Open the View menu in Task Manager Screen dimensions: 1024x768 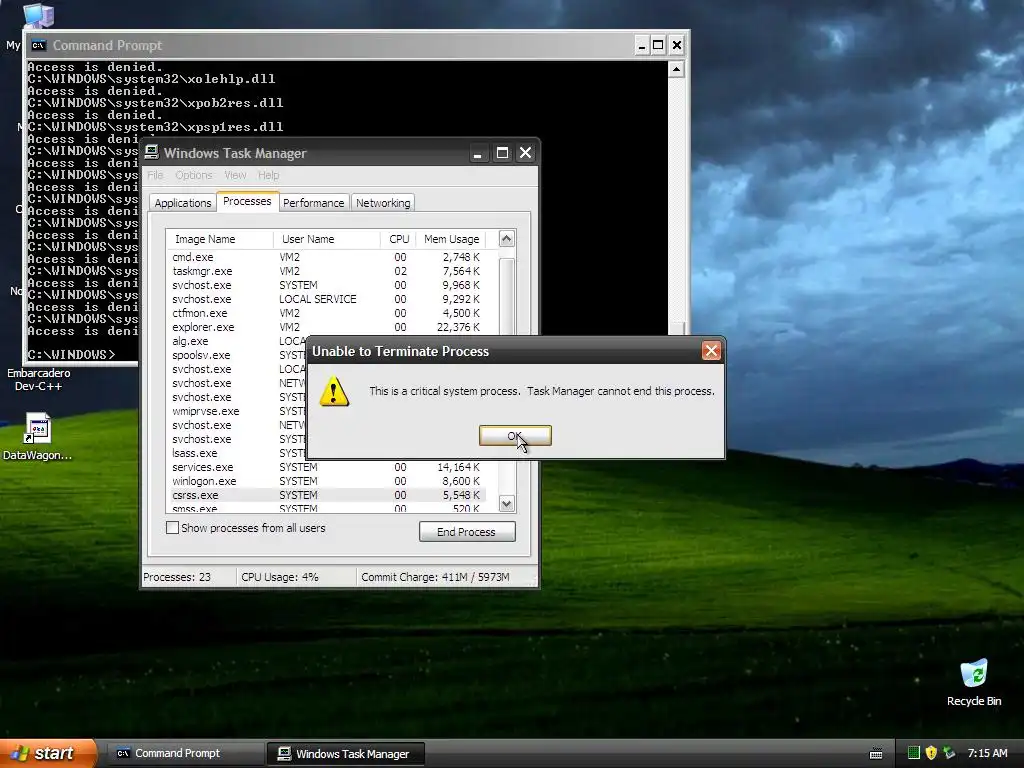235,175
